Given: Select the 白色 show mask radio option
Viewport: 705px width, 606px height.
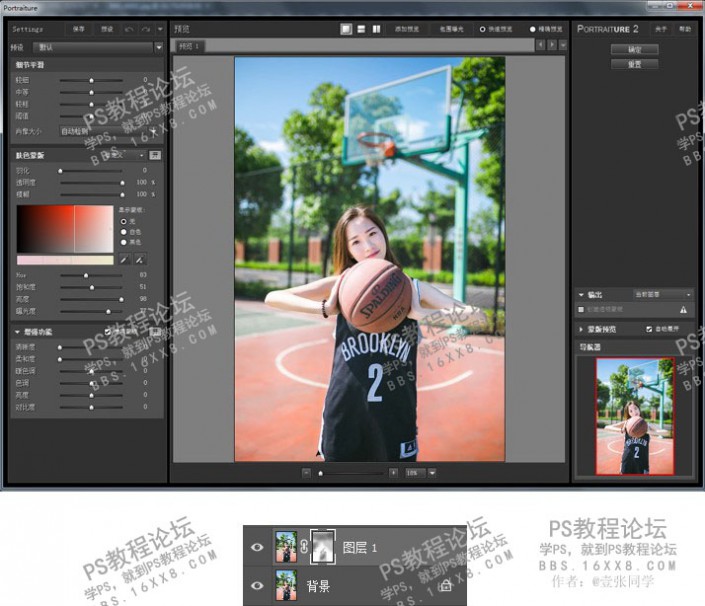Looking at the screenshot, I should tap(124, 232).
